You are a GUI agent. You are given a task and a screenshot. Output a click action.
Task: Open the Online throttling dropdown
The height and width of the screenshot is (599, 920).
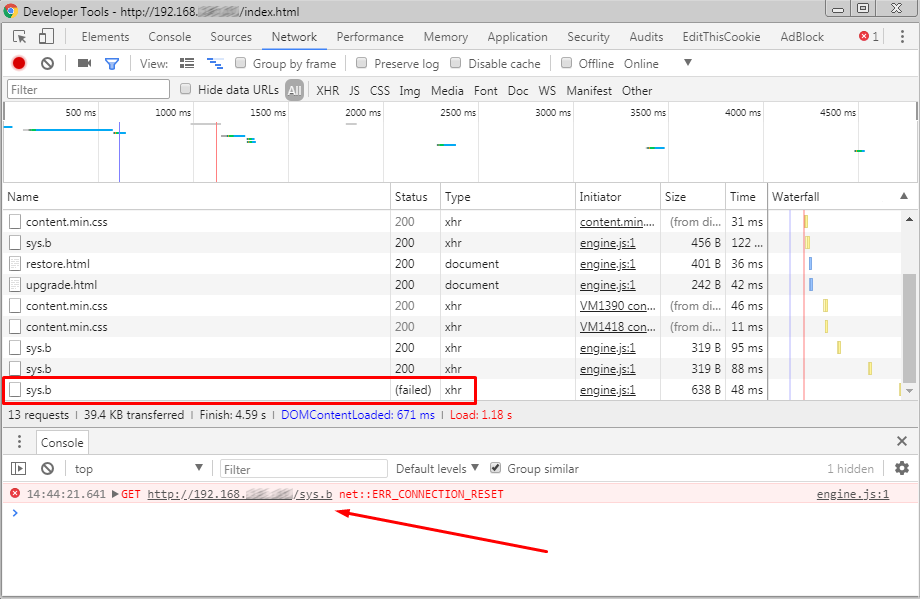650,63
